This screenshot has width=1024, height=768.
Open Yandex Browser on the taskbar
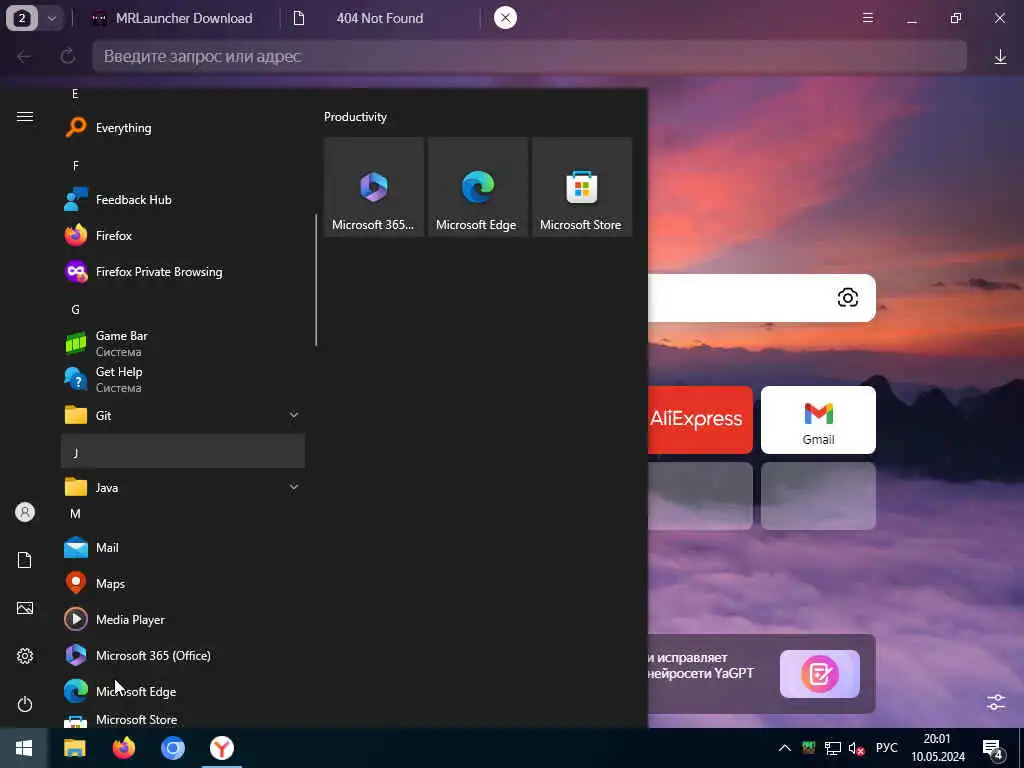pos(222,748)
